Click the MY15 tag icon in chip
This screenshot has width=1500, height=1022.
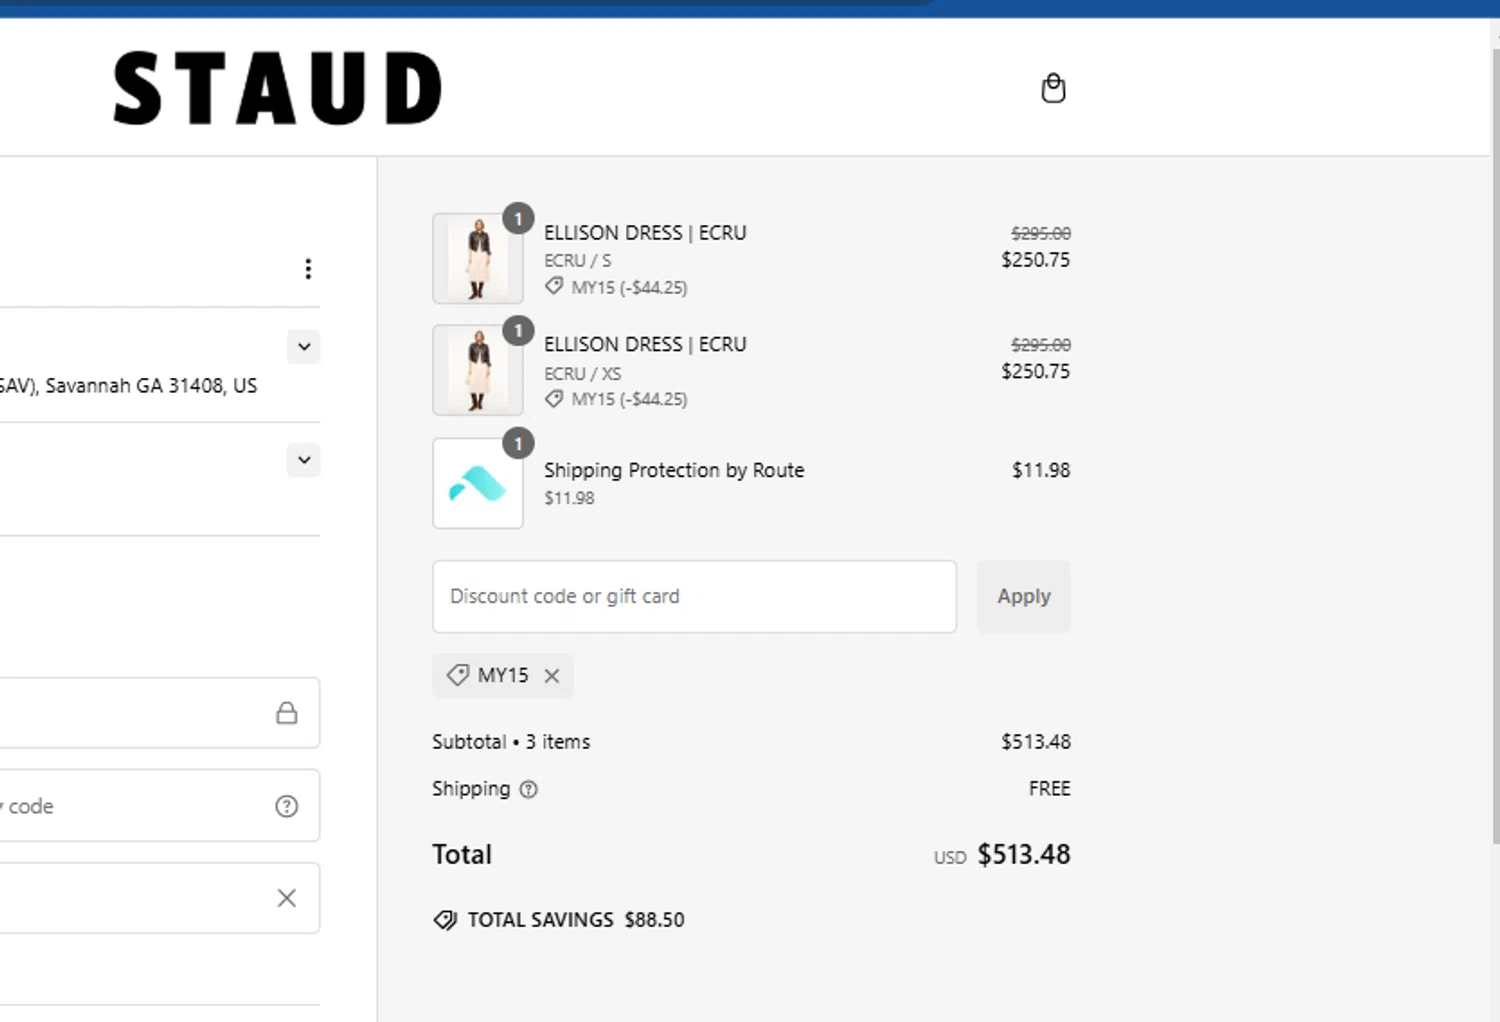458,675
